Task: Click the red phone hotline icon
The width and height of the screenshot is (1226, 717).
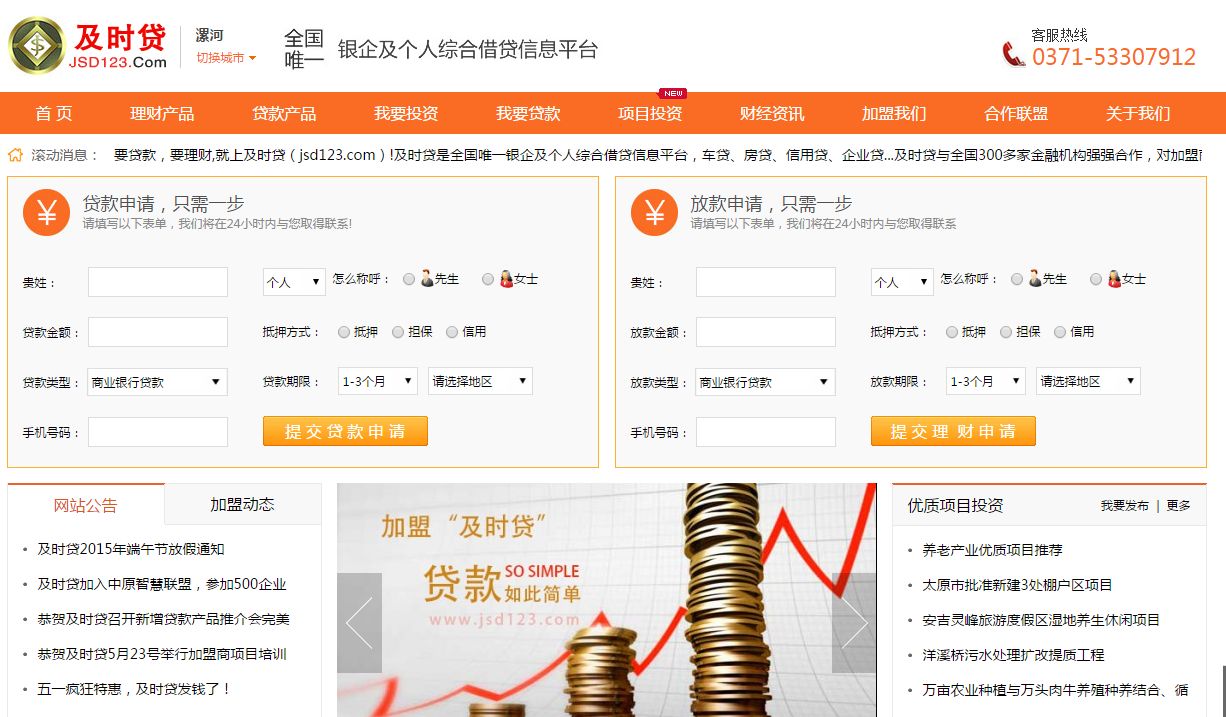Action: pyautogui.click(x=1014, y=54)
